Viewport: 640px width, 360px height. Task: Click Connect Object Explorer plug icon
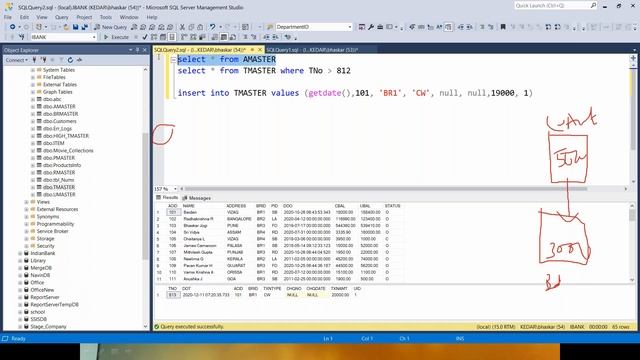click(x=34, y=60)
